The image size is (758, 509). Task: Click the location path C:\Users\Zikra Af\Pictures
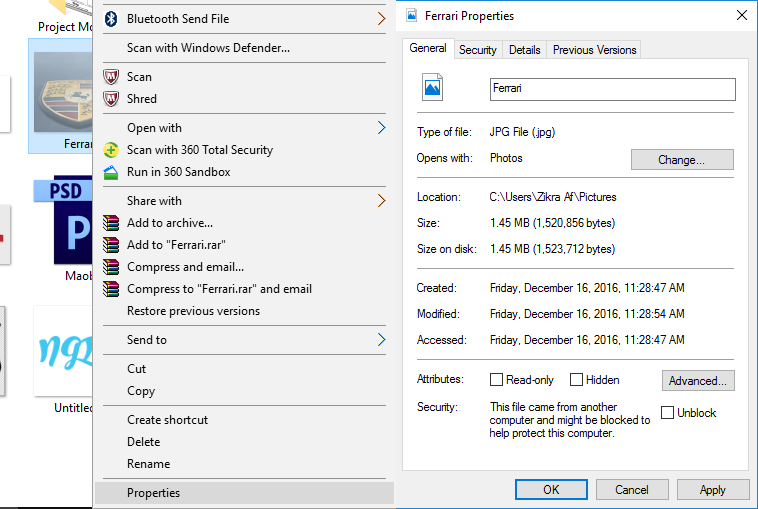[553, 197]
